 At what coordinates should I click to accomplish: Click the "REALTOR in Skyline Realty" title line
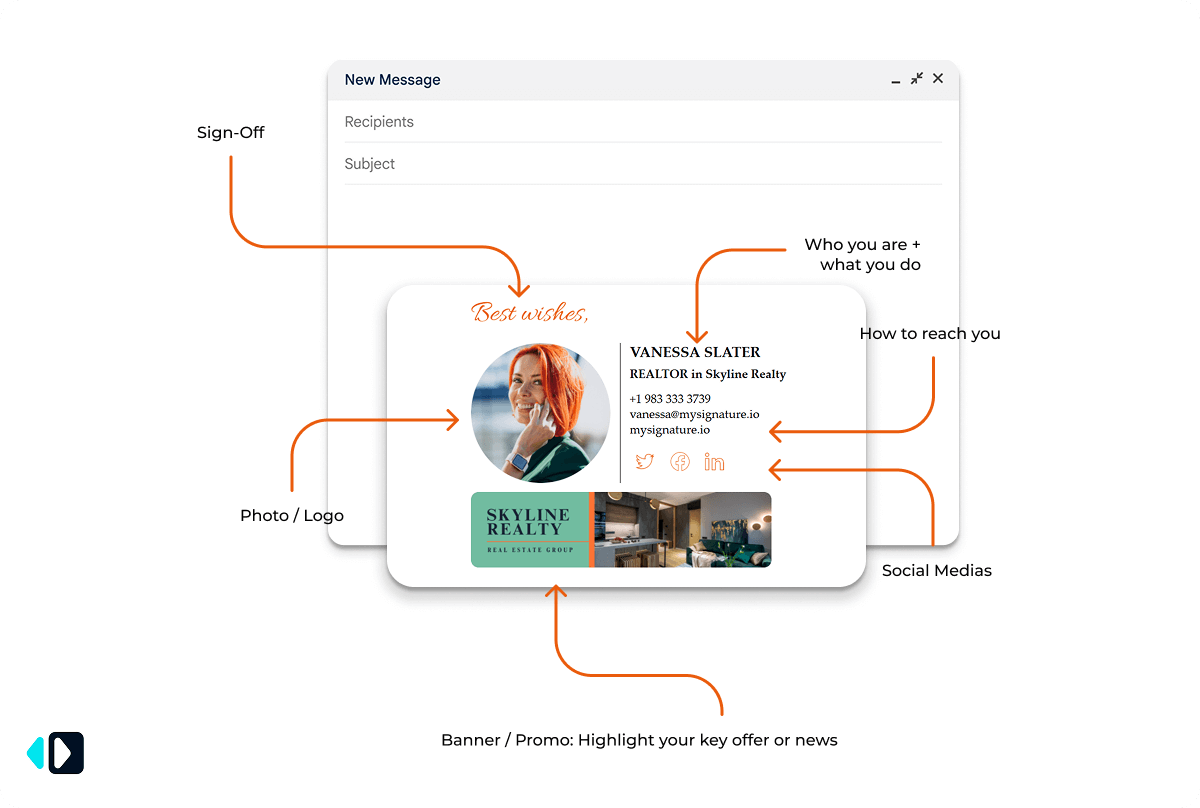click(x=707, y=374)
